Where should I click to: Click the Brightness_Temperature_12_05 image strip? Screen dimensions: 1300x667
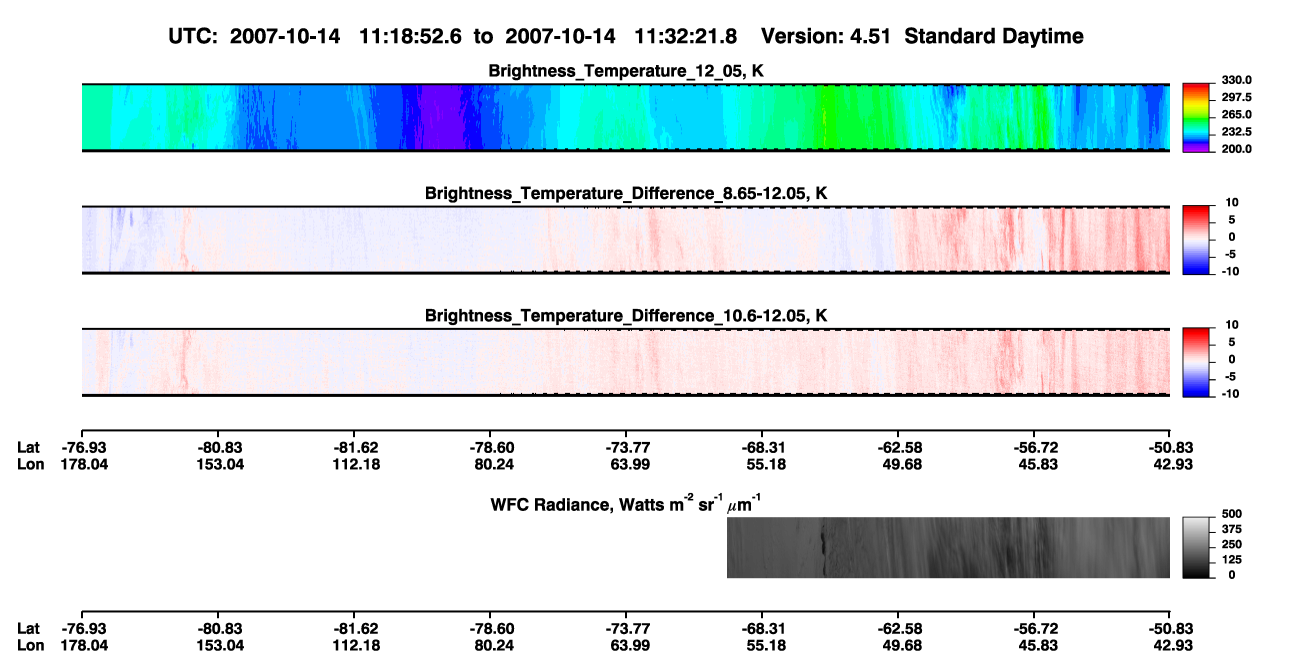[x=625, y=117]
